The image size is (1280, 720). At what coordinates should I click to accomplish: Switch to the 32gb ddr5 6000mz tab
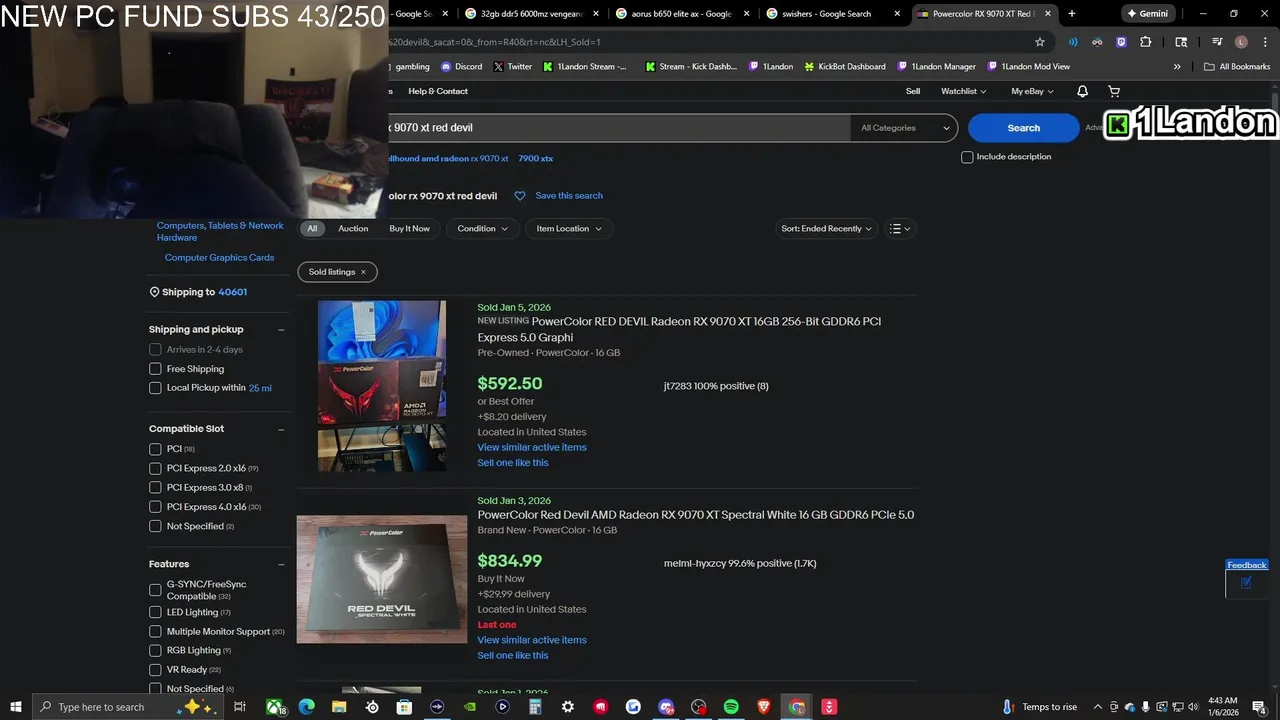[530, 14]
